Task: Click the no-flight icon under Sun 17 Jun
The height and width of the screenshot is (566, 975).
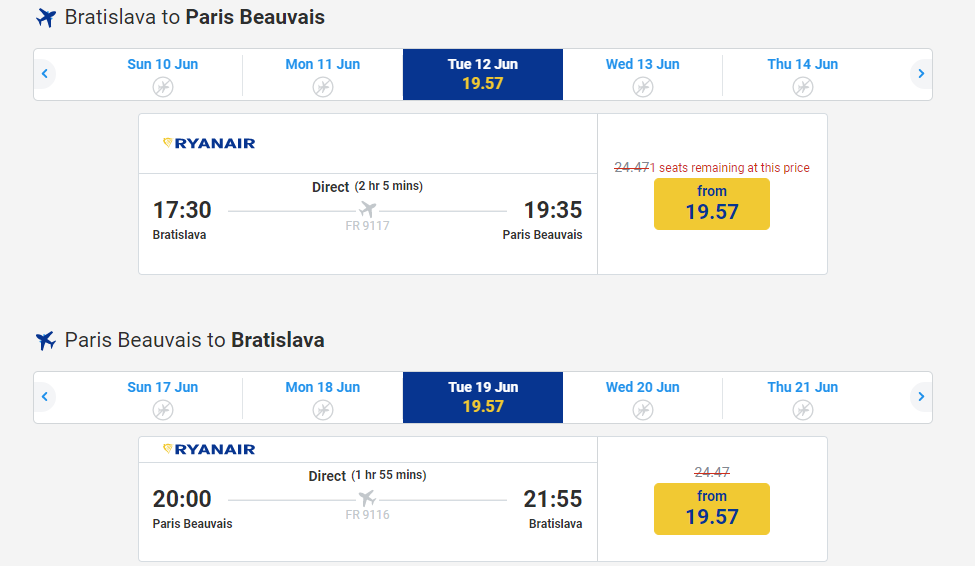Action: 162,410
